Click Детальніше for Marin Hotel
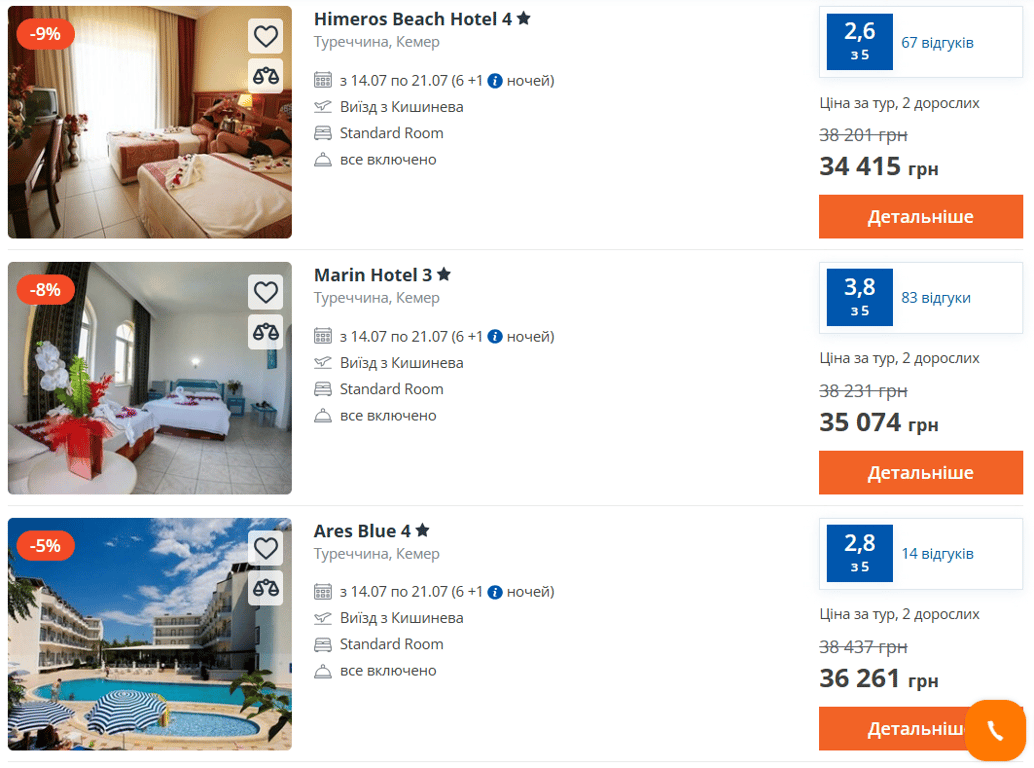This screenshot has width=1034, height=768. coord(920,472)
